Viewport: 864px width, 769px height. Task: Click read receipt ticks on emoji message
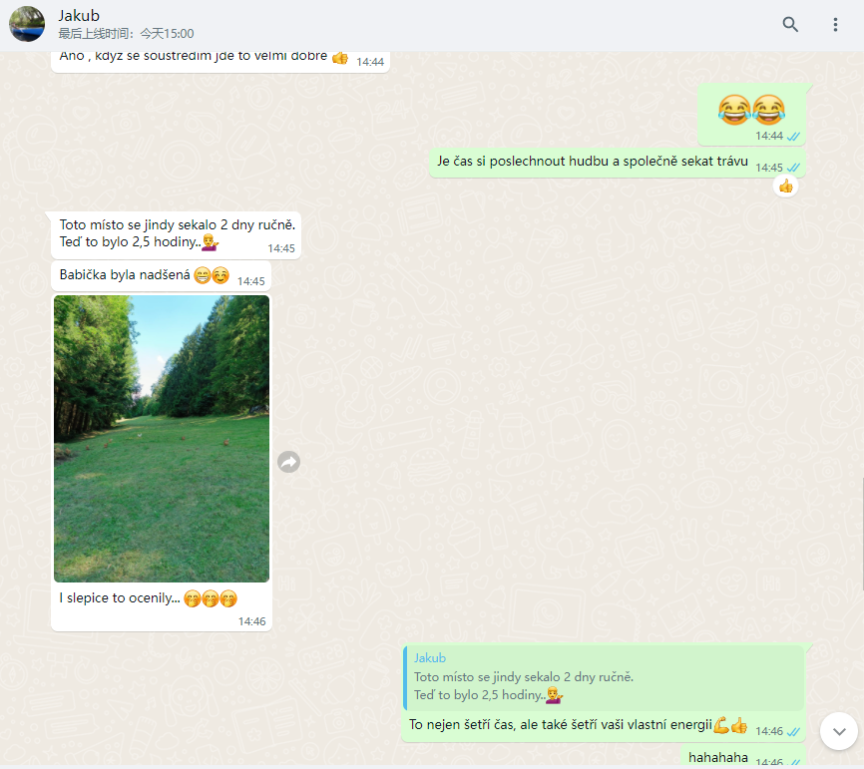(x=793, y=136)
